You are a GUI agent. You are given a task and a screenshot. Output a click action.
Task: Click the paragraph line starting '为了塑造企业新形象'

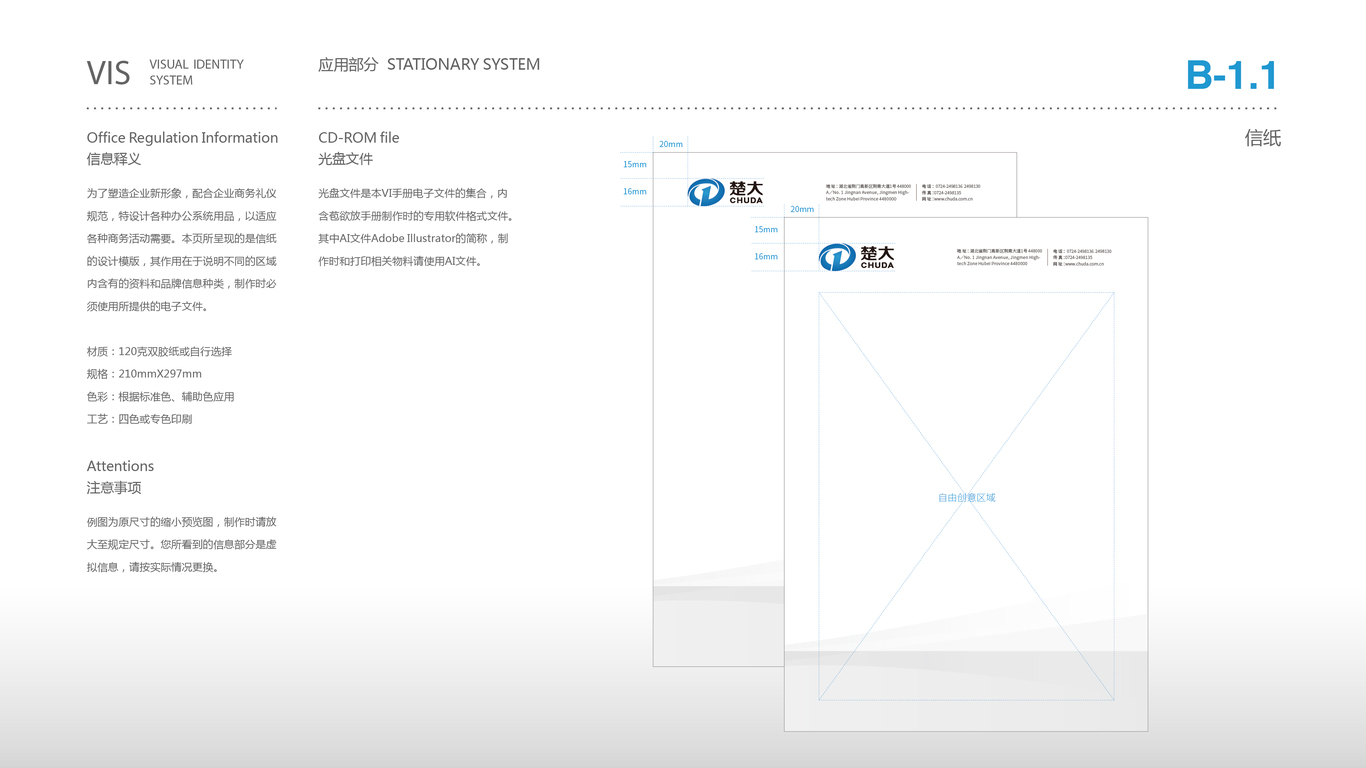[182, 193]
